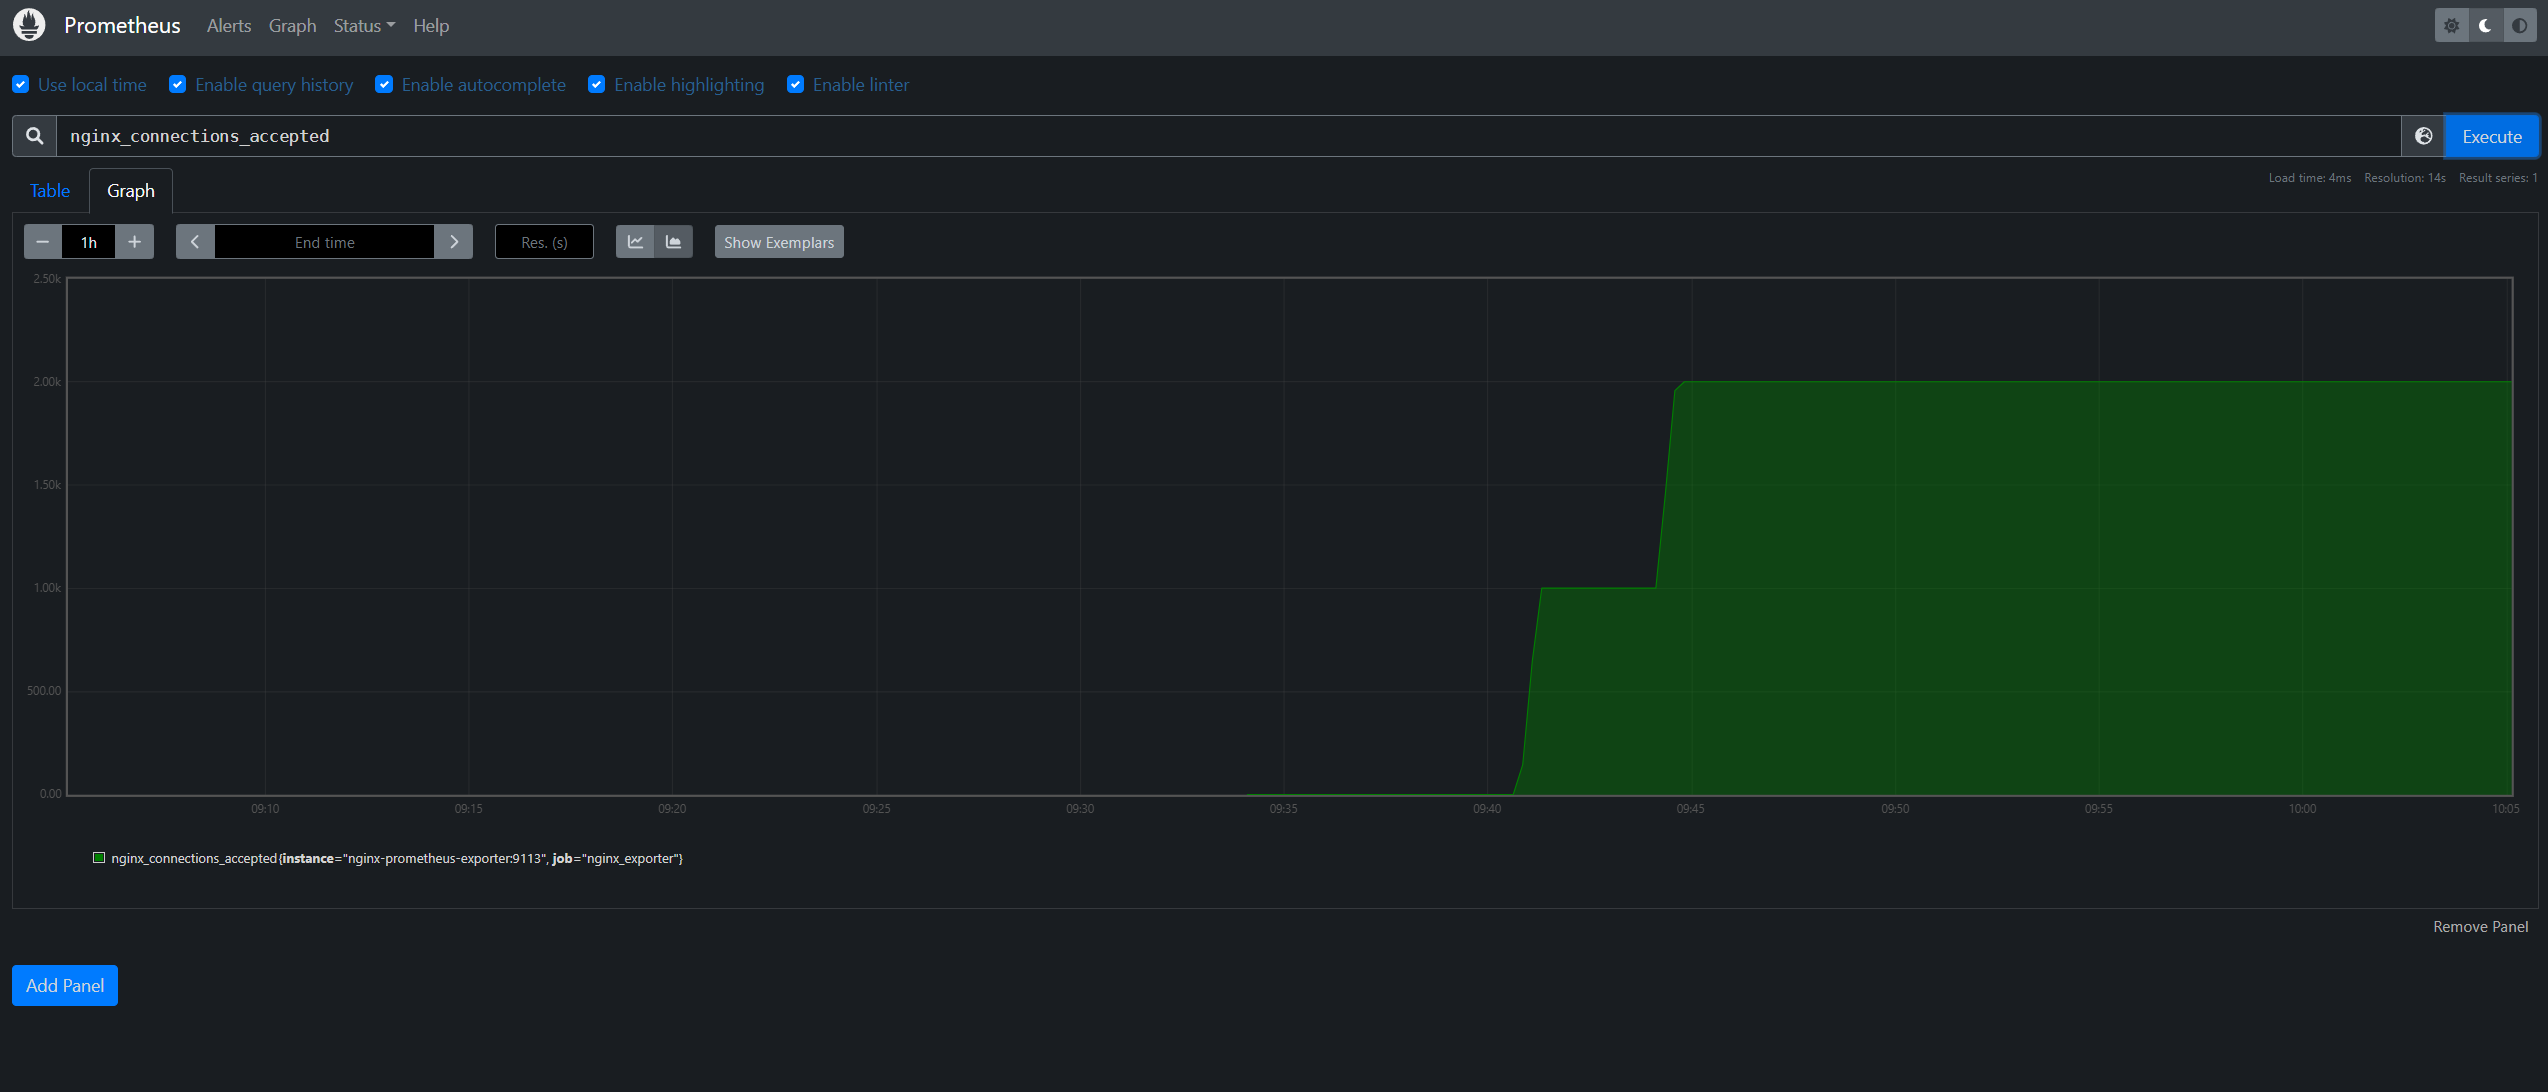Click the minus stepper to decrease time range
Image resolution: width=2548 pixels, height=1092 pixels.
[42, 241]
